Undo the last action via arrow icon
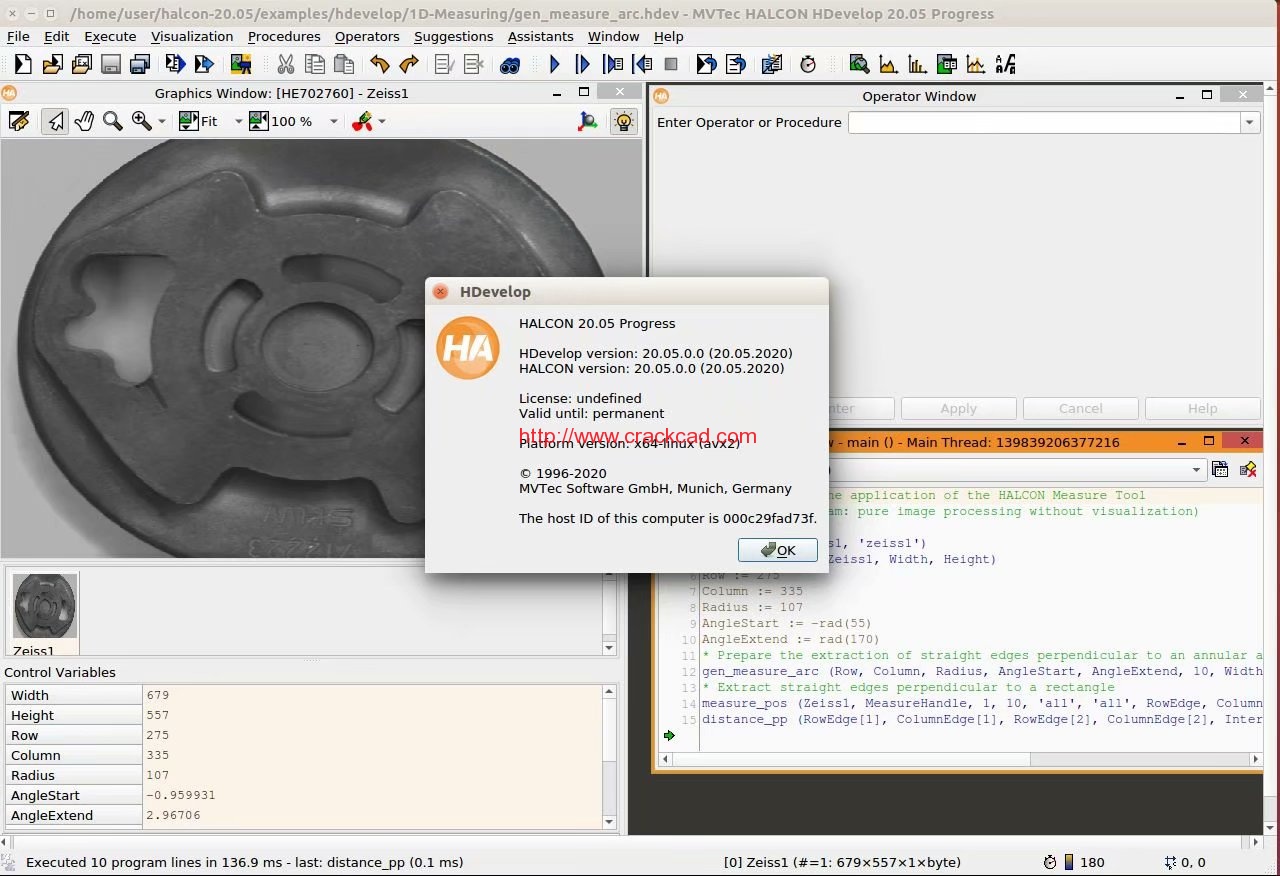The width and height of the screenshot is (1280, 876). pos(379,64)
